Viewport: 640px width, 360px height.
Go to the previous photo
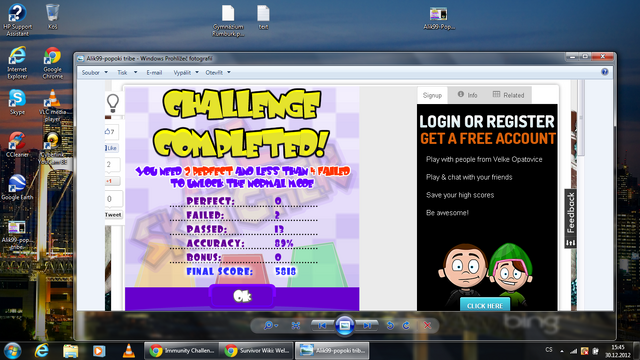pyautogui.click(x=322, y=326)
